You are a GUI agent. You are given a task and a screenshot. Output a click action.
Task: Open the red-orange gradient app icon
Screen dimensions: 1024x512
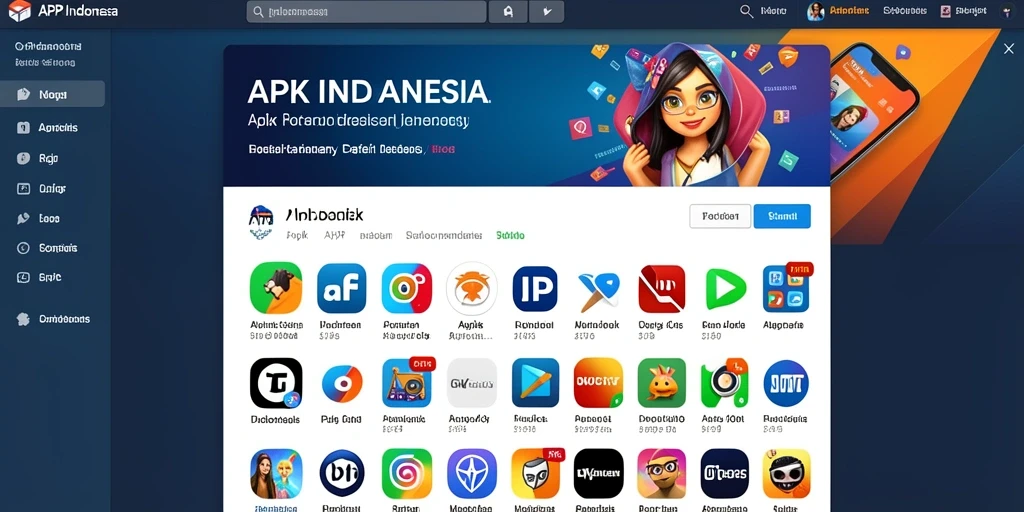point(598,383)
